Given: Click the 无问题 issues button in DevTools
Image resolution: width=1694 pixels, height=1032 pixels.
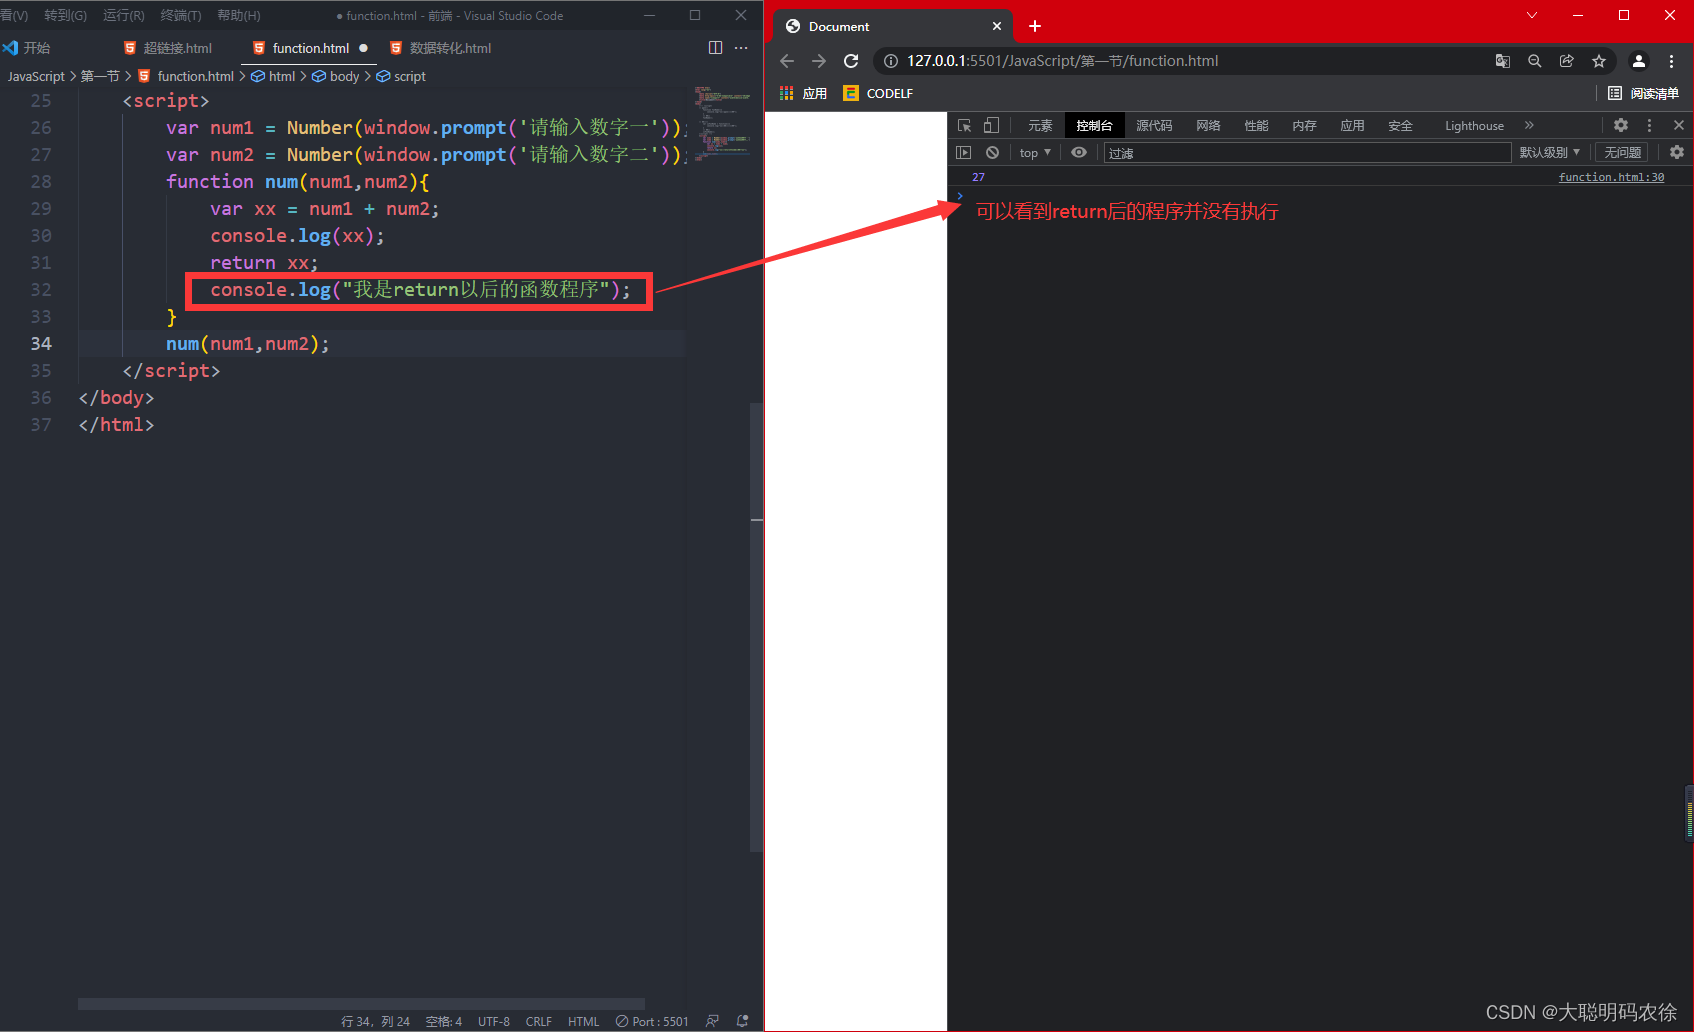Looking at the screenshot, I should [x=1621, y=152].
